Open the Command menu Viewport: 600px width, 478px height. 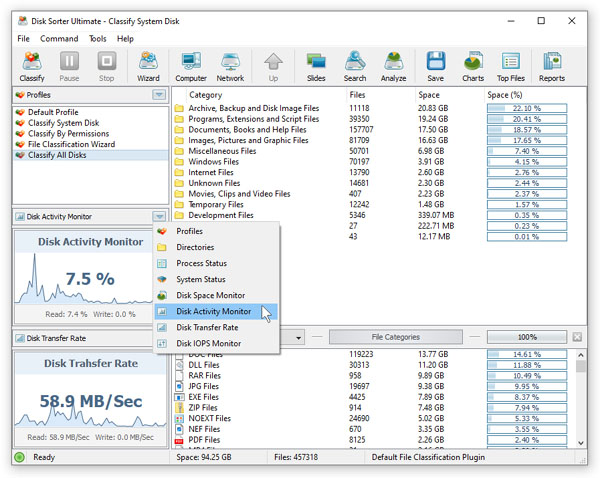[59, 39]
